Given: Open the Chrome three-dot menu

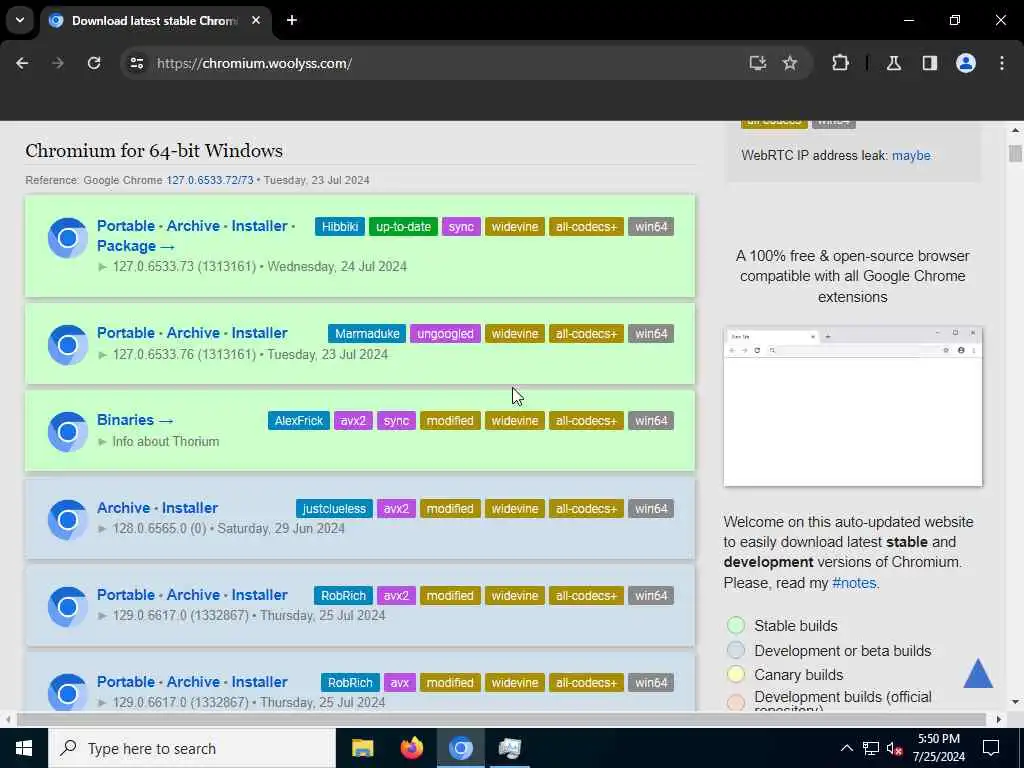Looking at the screenshot, I should coord(1002,63).
